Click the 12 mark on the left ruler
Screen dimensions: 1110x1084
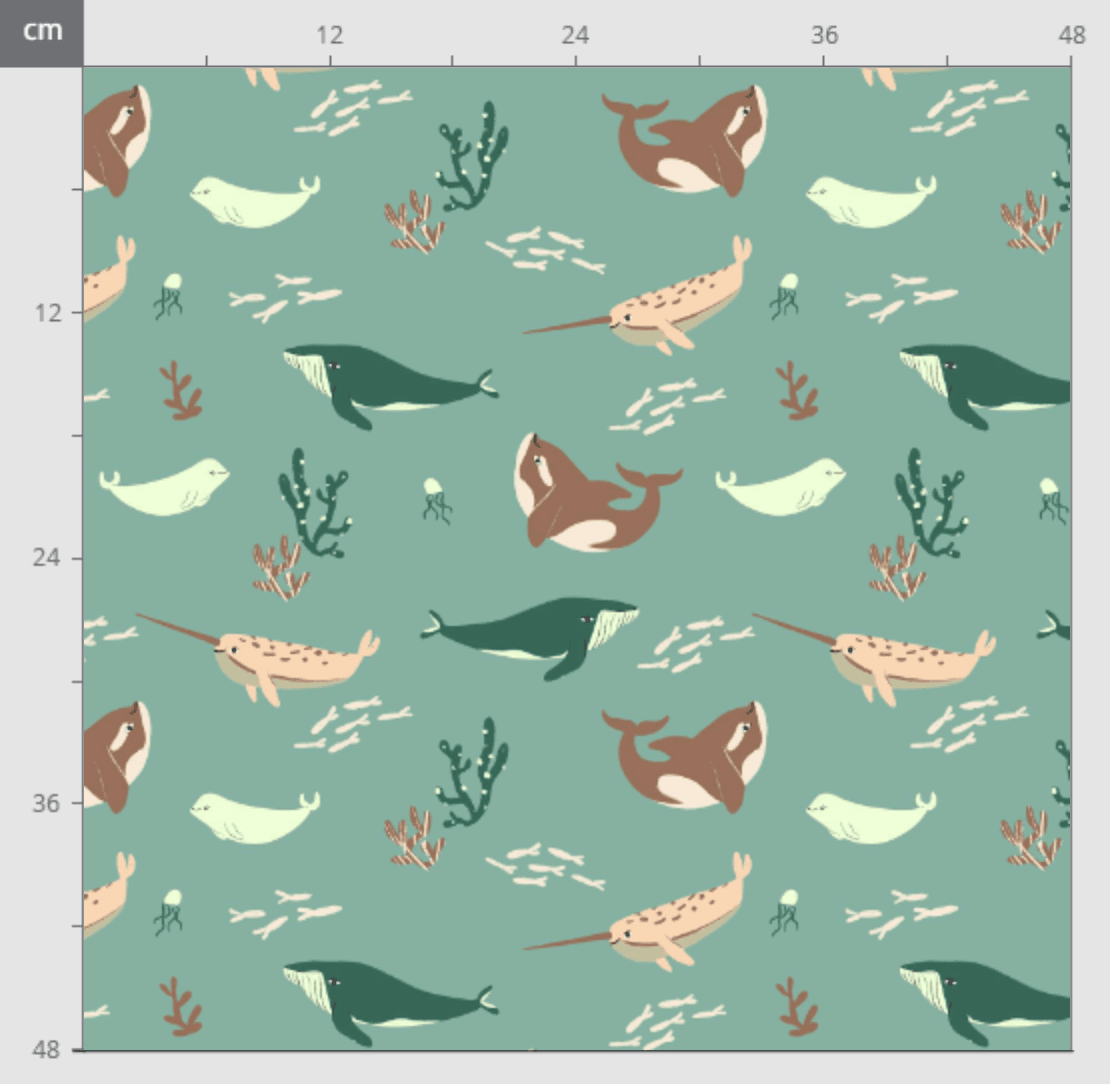coord(47,312)
